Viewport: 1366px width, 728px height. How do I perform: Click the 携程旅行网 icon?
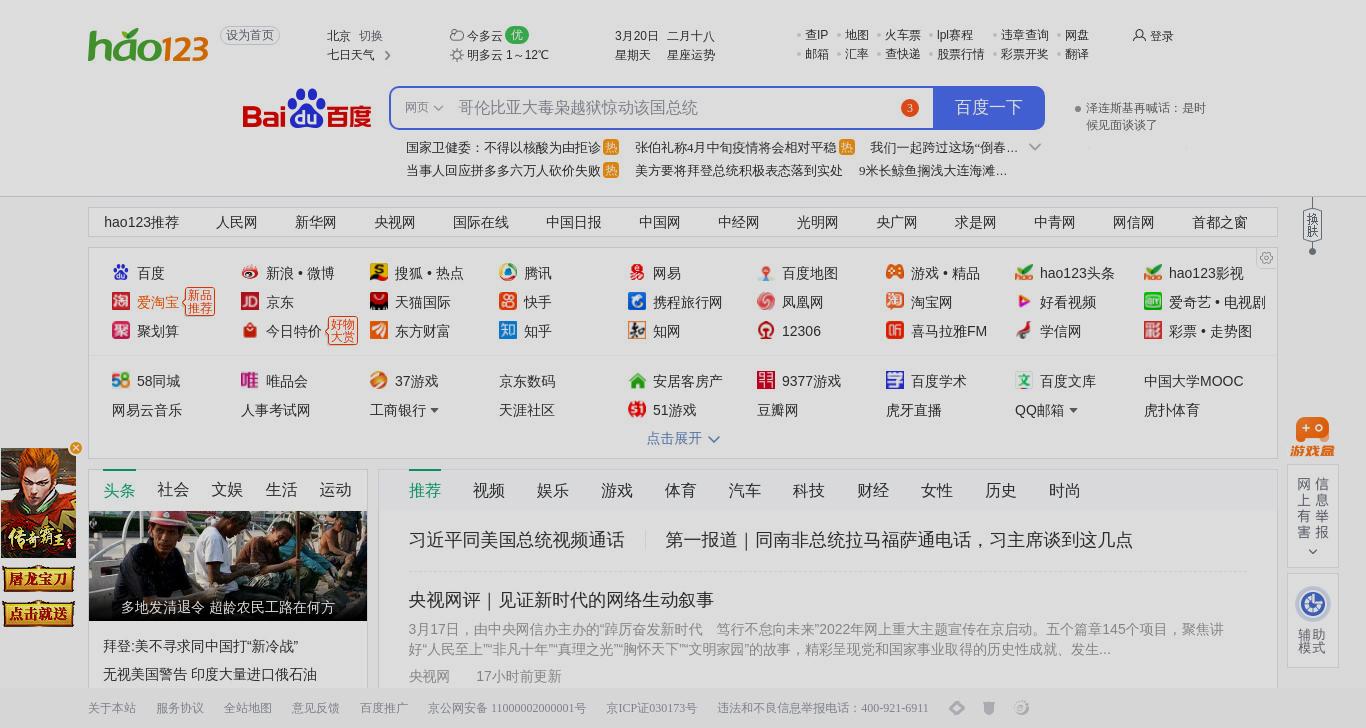[637, 301]
